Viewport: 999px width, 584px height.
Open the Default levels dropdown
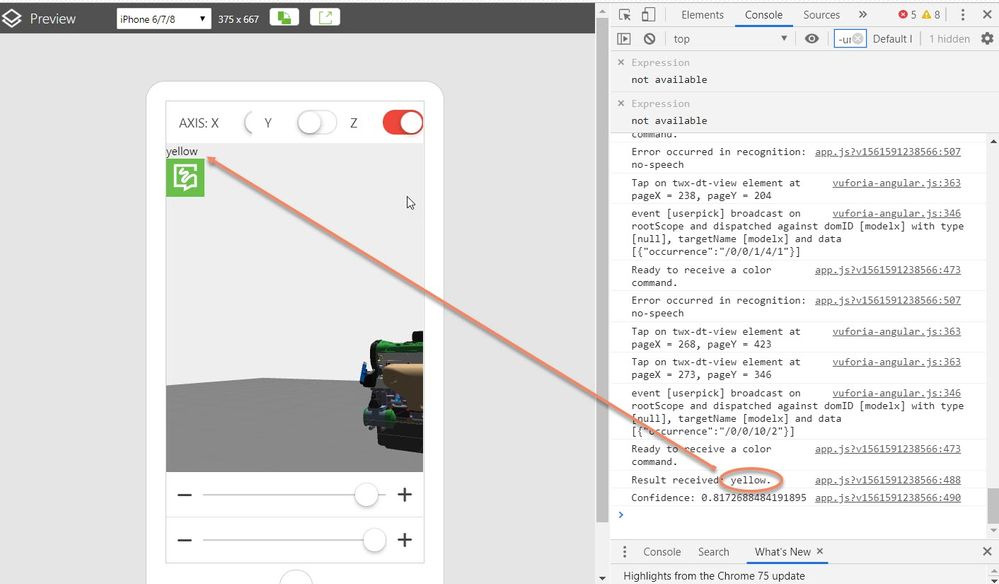[x=893, y=39]
